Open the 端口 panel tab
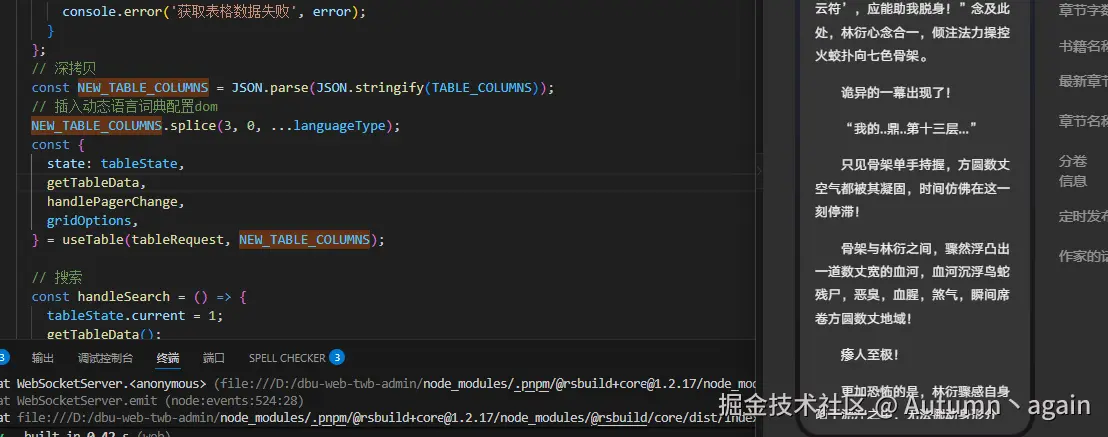1108x437 pixels. coord(214,358)
